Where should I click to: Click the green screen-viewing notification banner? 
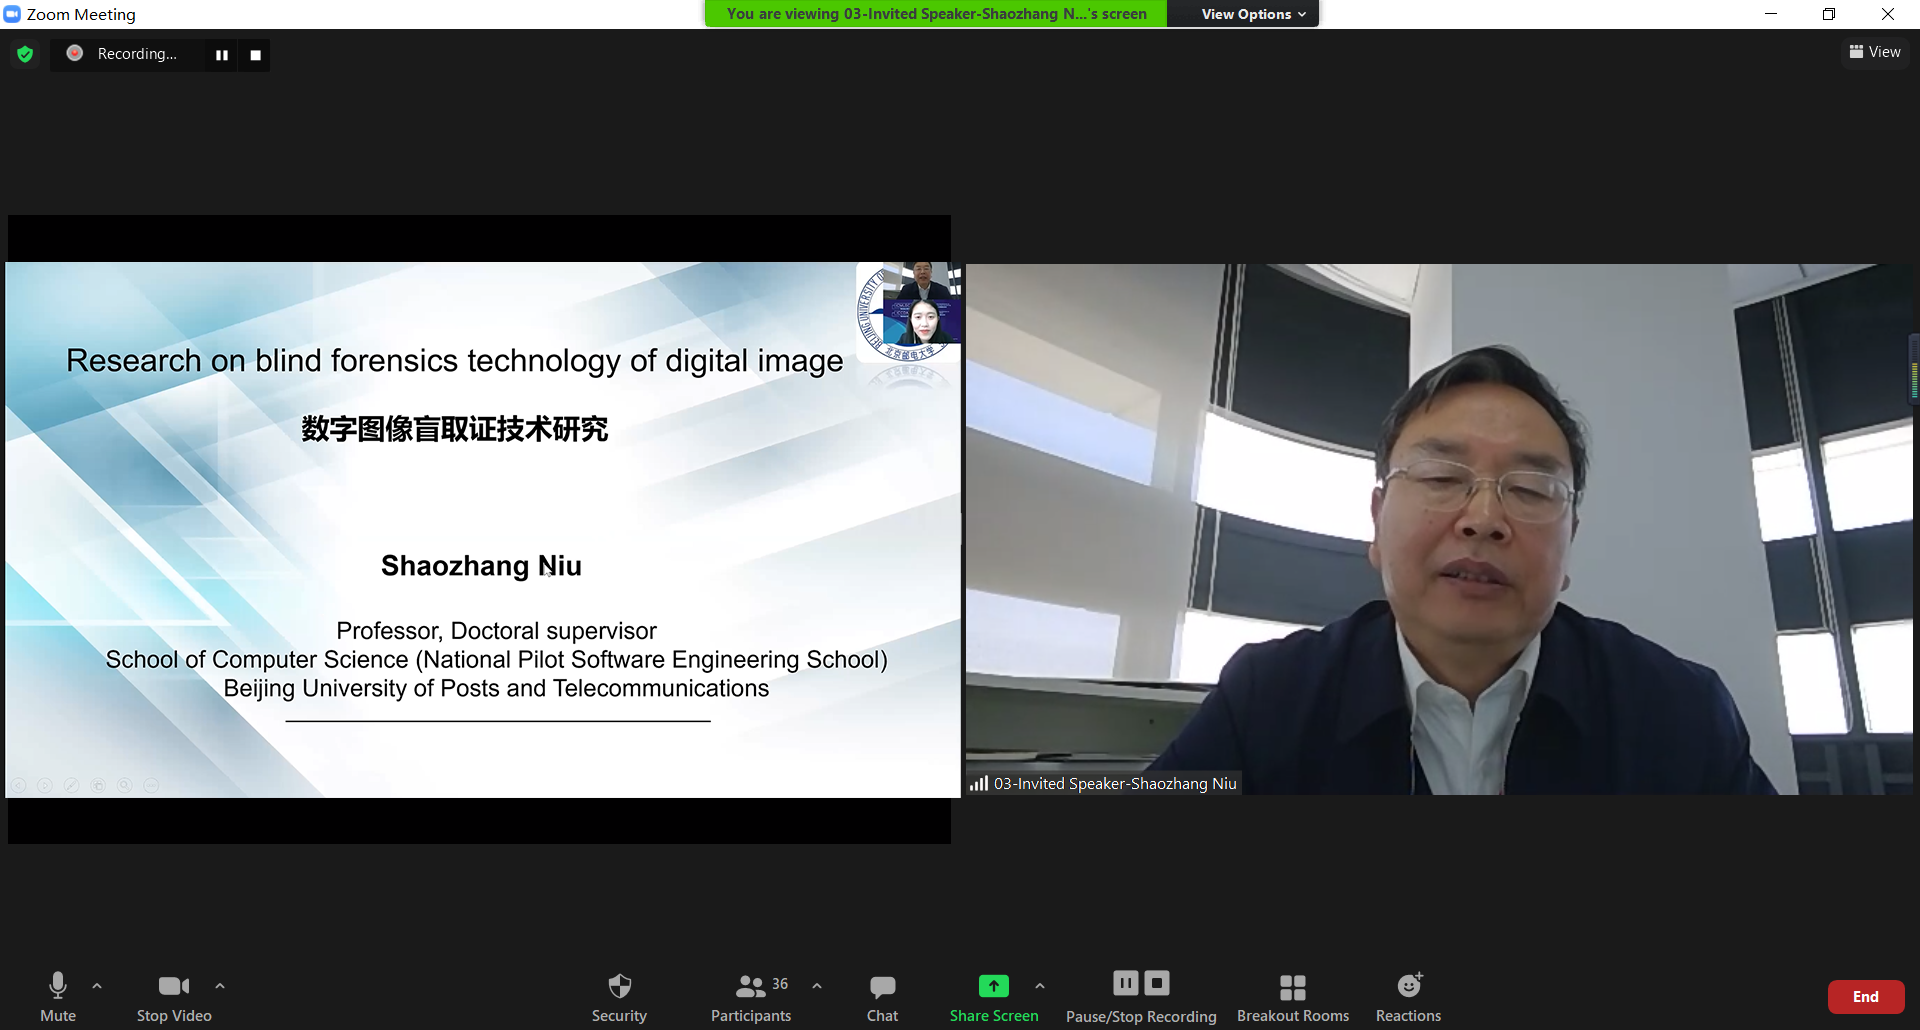[936, 14]
